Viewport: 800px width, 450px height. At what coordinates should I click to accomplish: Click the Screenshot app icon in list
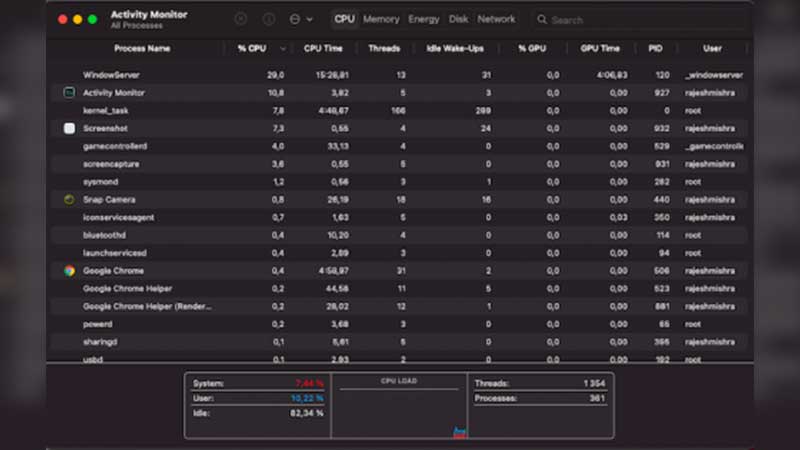tap(69, 128)
